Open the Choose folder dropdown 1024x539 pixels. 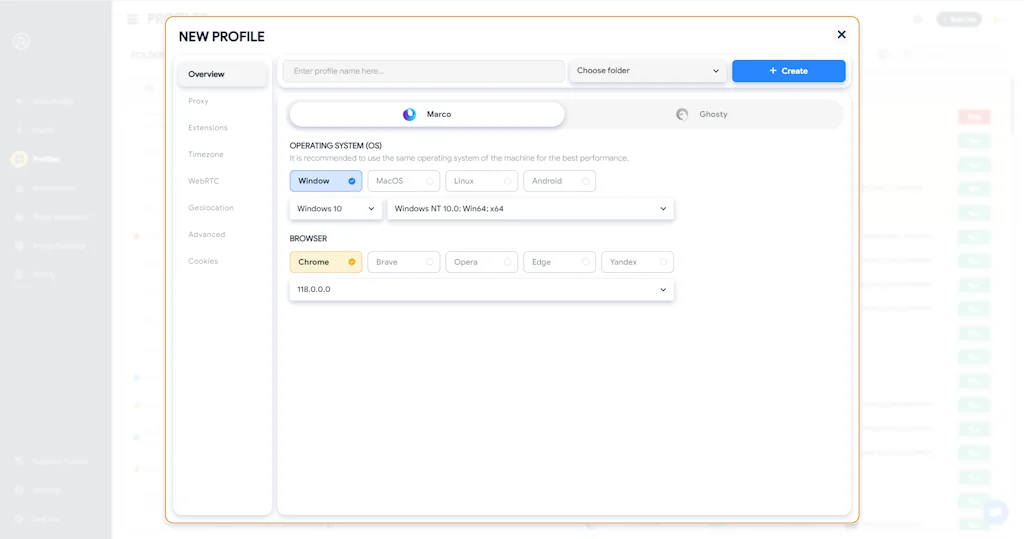648,71
